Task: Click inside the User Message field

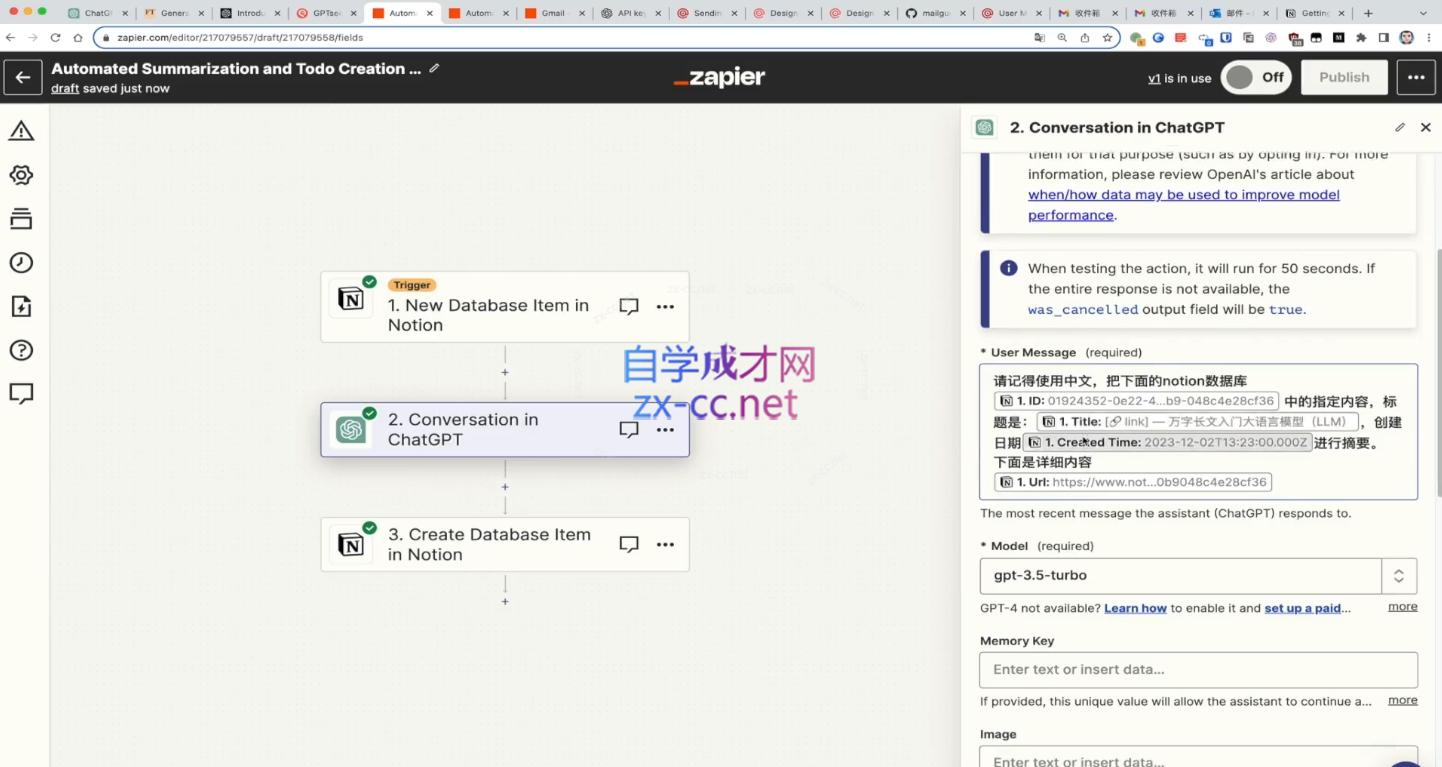Action: click(x=1198, y=432)
